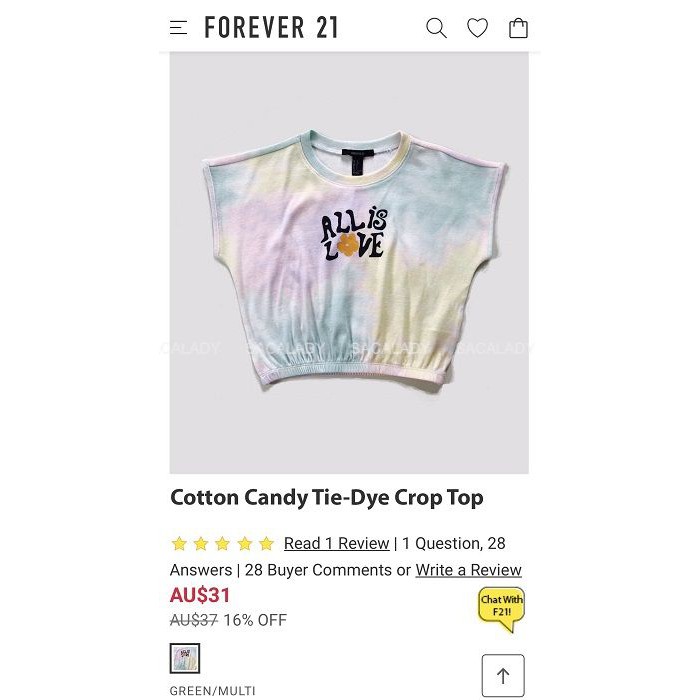This screenshot has height=700, width=700.
Task: Open the wishlist heart icon
Action: [x=477, y=28]
